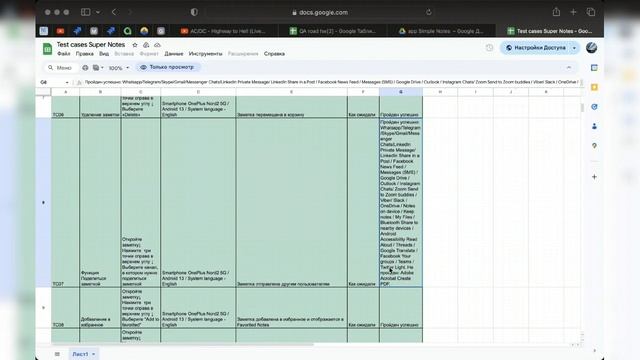Expand the filter views dropdown arrow

[x=102, y=68]
